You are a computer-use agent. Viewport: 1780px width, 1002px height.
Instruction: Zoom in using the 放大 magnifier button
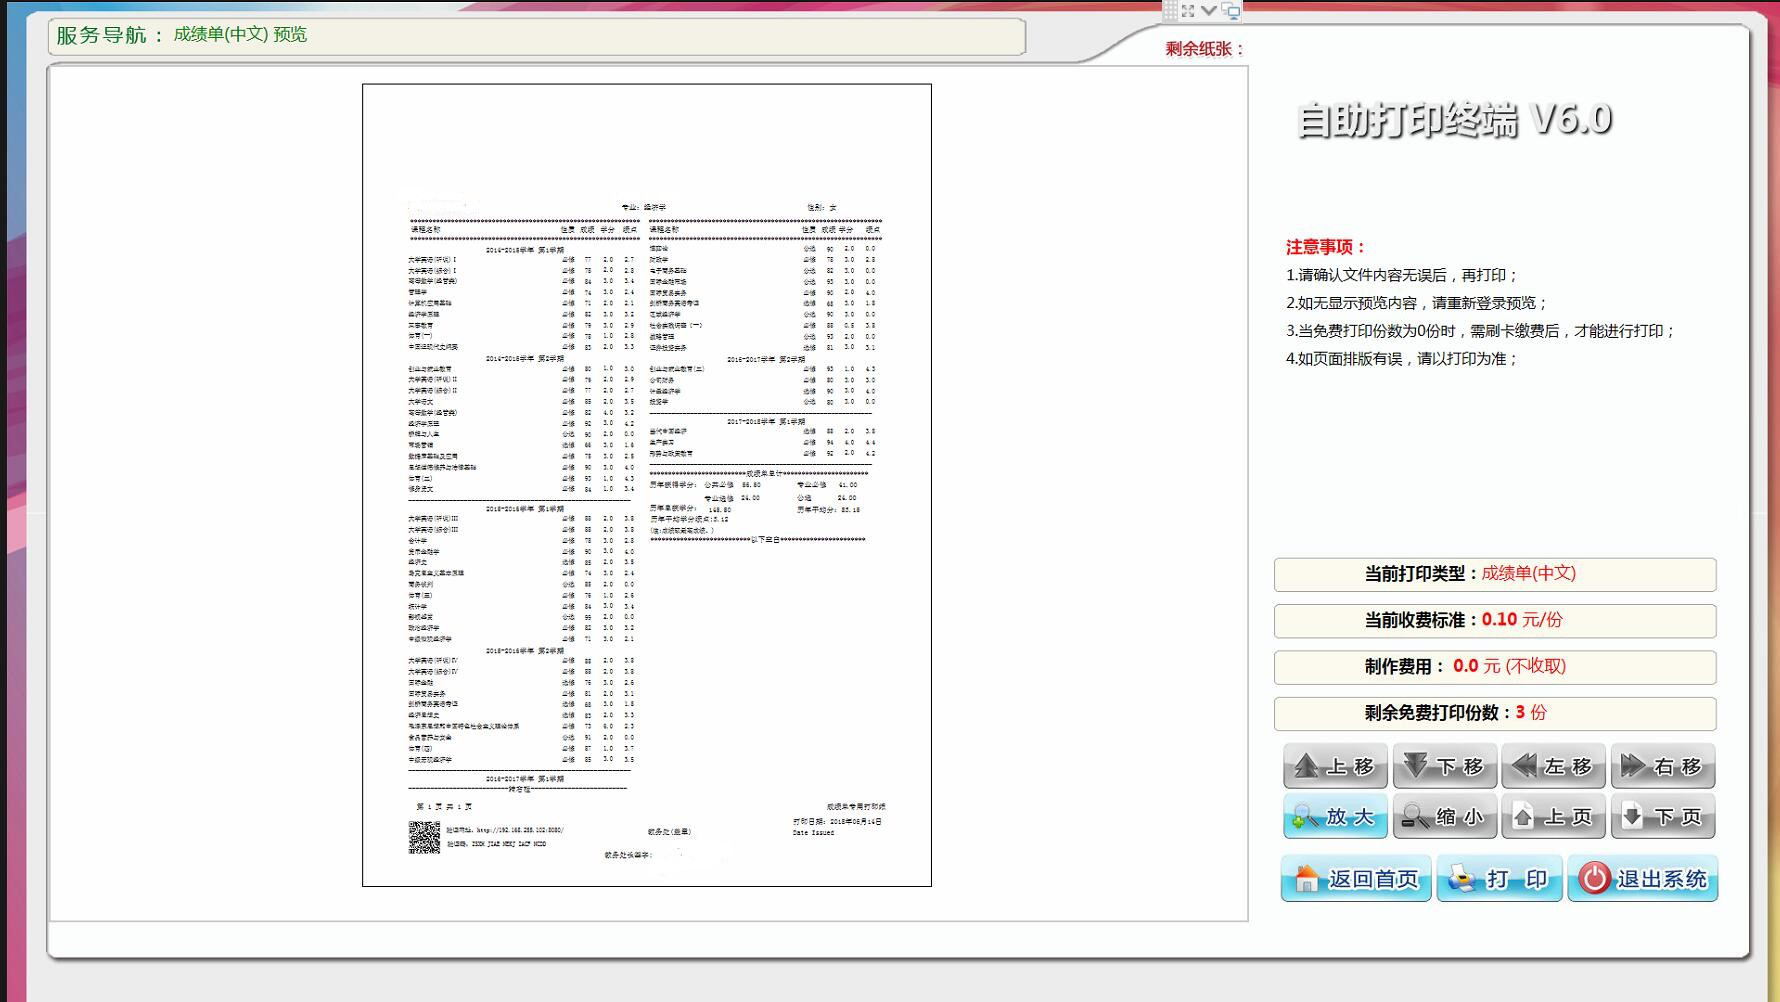(1335, 817)
